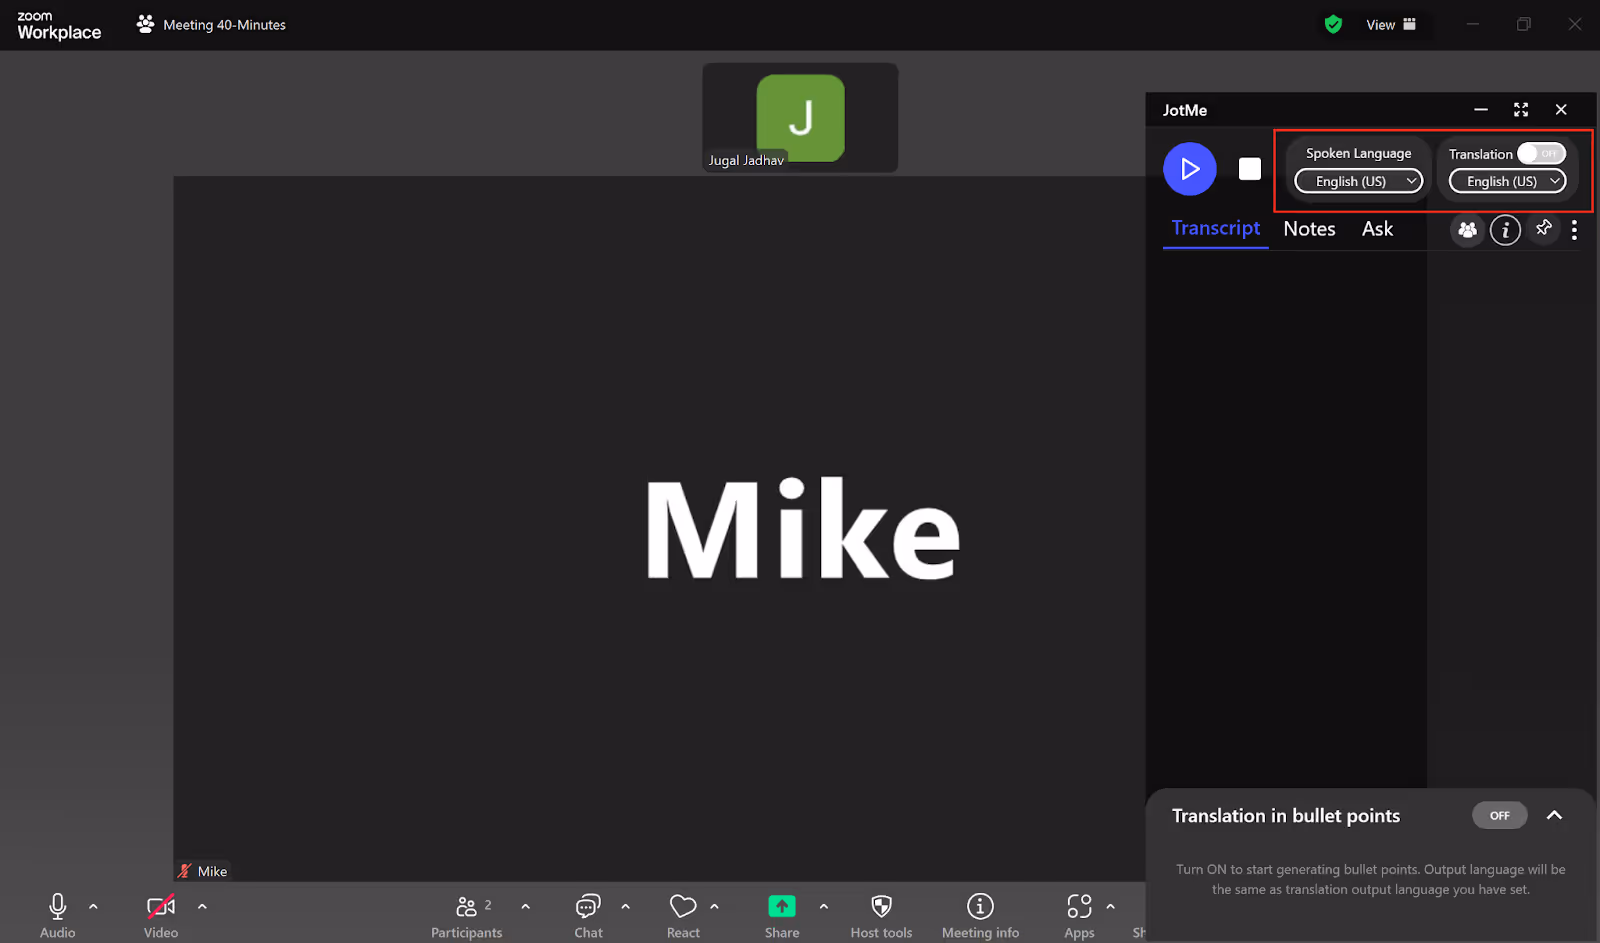This screenshot has height=943, width=1600.
Task: Expand chat options arrow
Action: coord(625,906)
